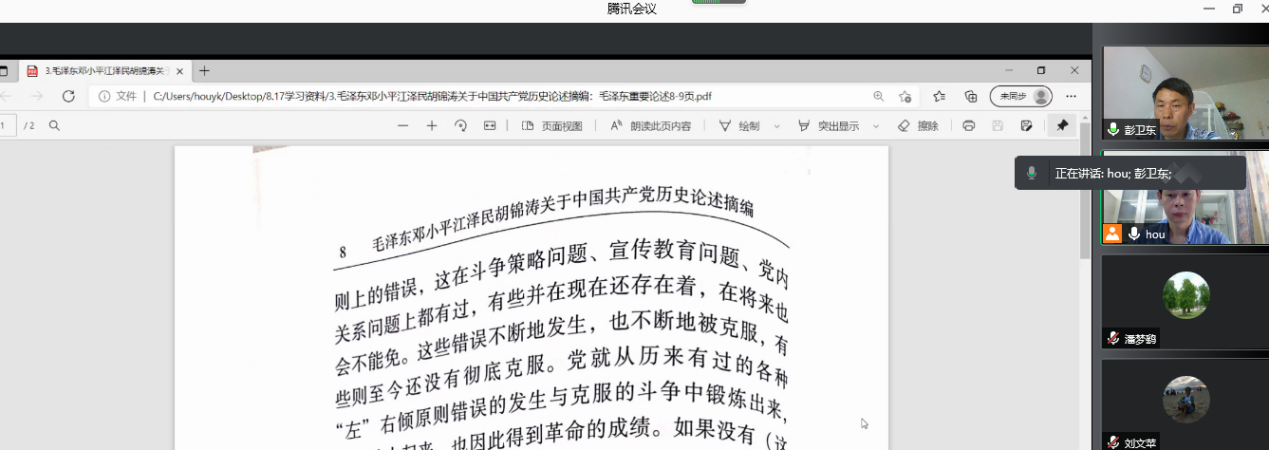
Task: Click the Read aloud (朗读此页内容) button
Action: tap(650, 126)
